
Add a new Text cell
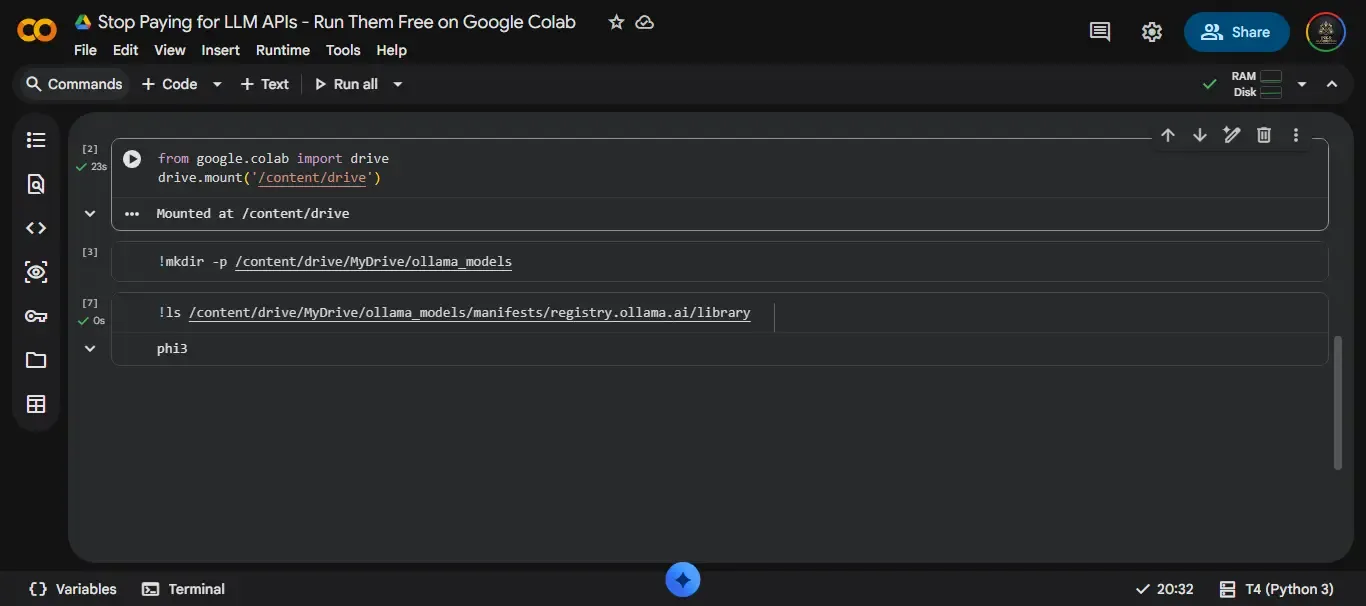point(265,84)
